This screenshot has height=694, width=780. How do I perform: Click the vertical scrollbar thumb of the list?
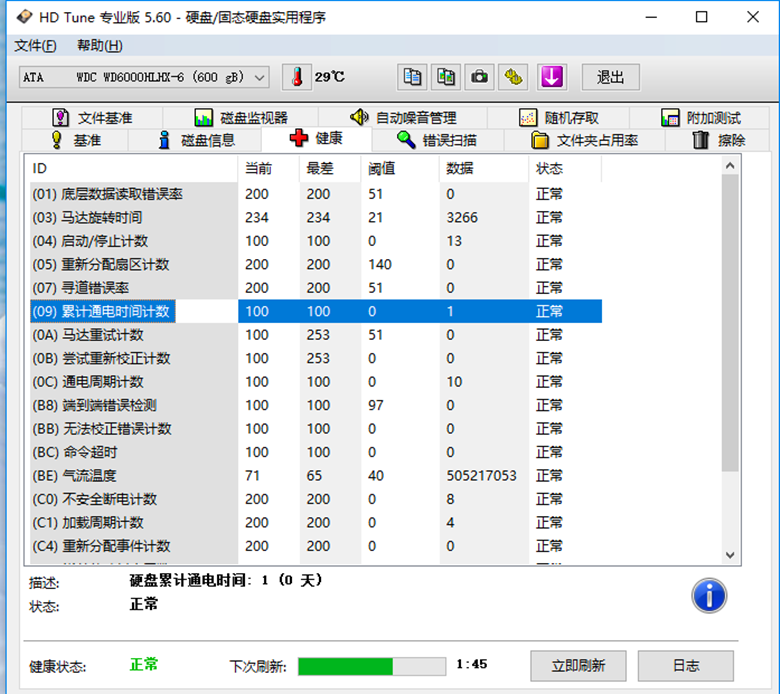click(730, 322)
